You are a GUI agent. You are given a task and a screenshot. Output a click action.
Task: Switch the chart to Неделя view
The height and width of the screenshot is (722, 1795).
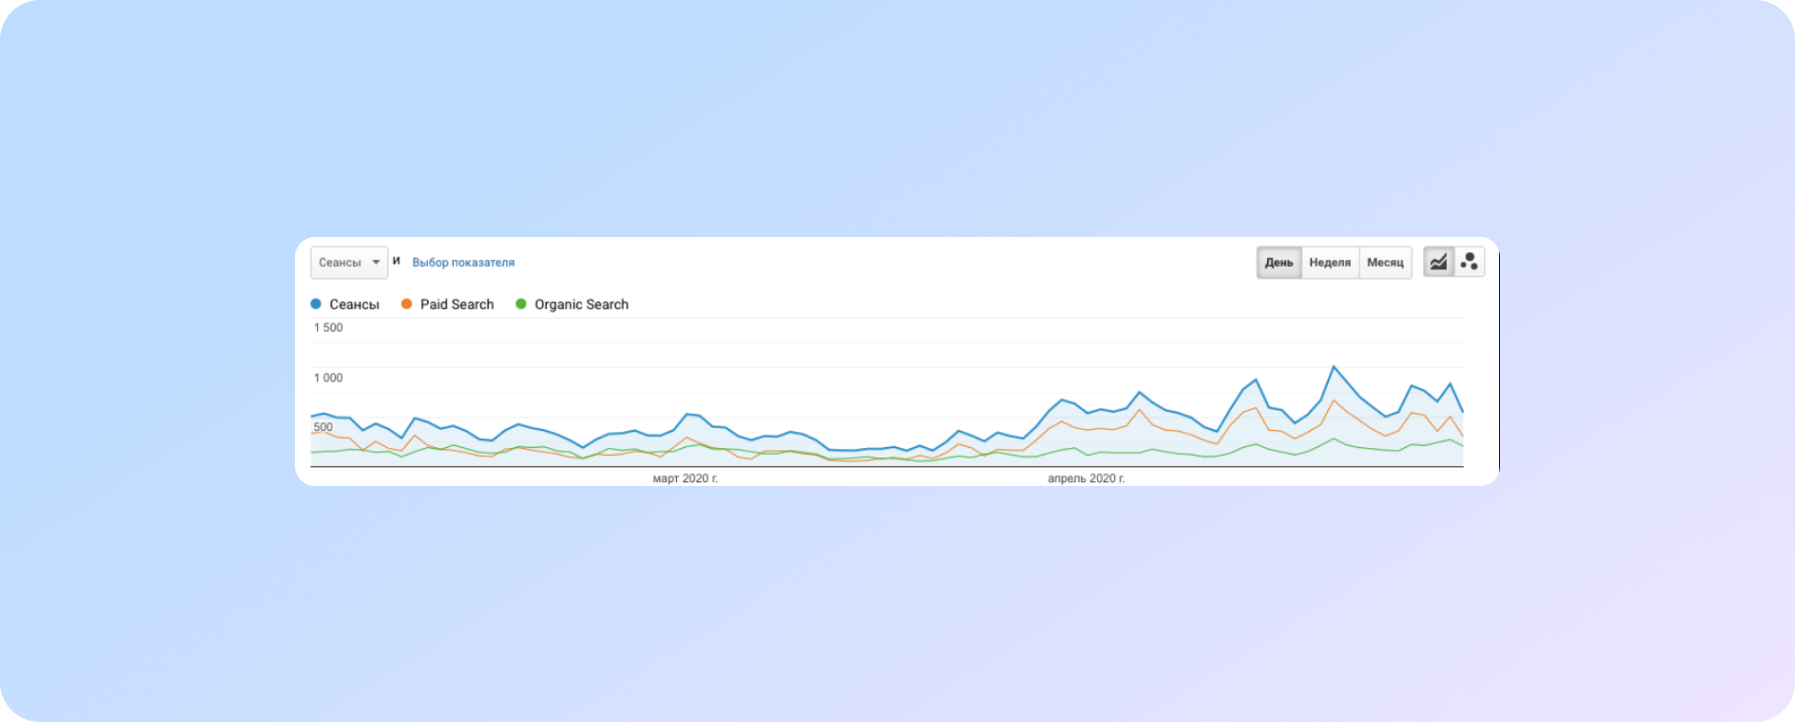(1330, 262)
